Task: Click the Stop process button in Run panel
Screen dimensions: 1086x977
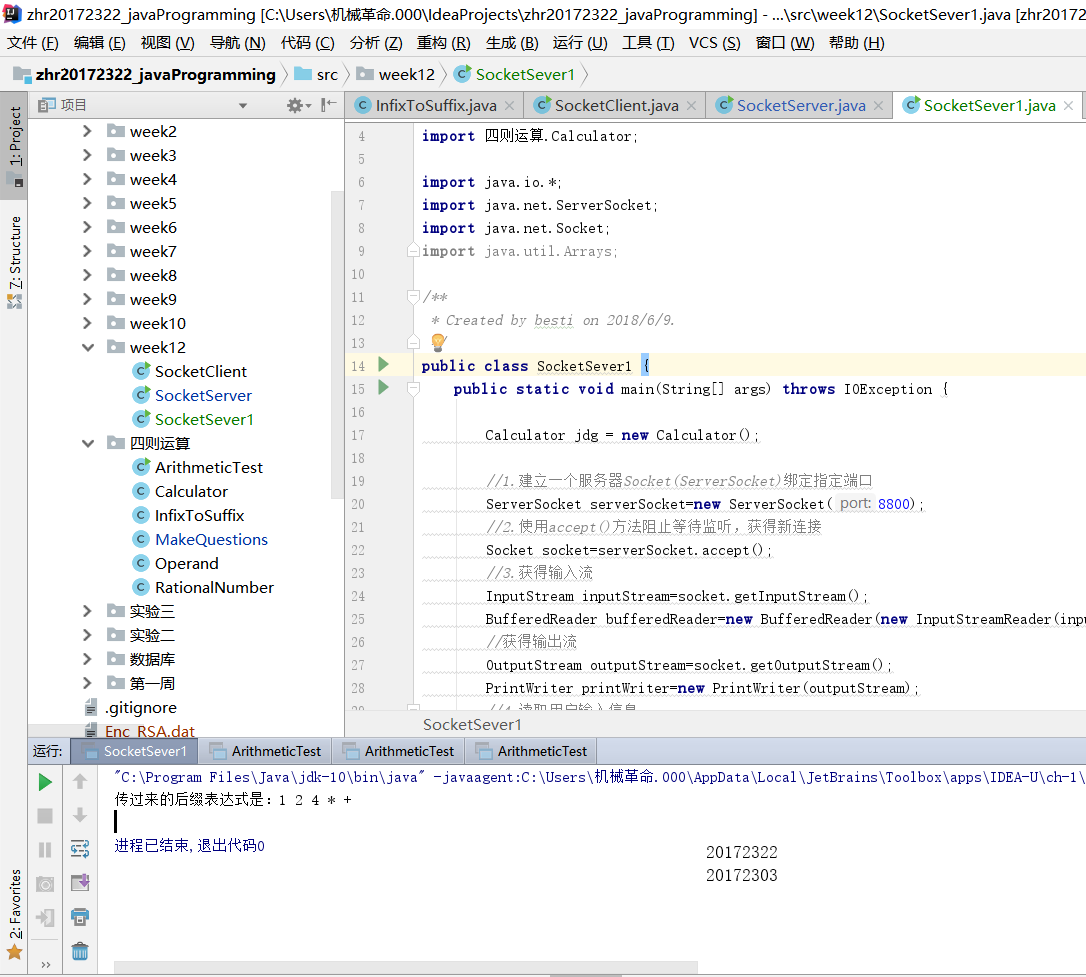Action: point(45,816)
